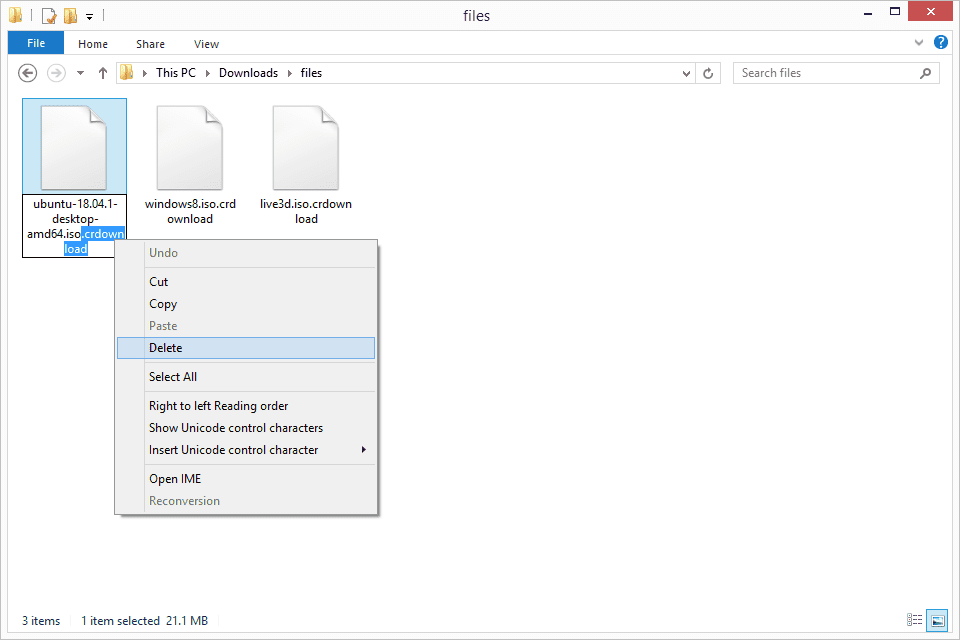The height and width of the screenshot is (640, 960).
Task: Go back using the navigation arrow
Action: [27, 73]
